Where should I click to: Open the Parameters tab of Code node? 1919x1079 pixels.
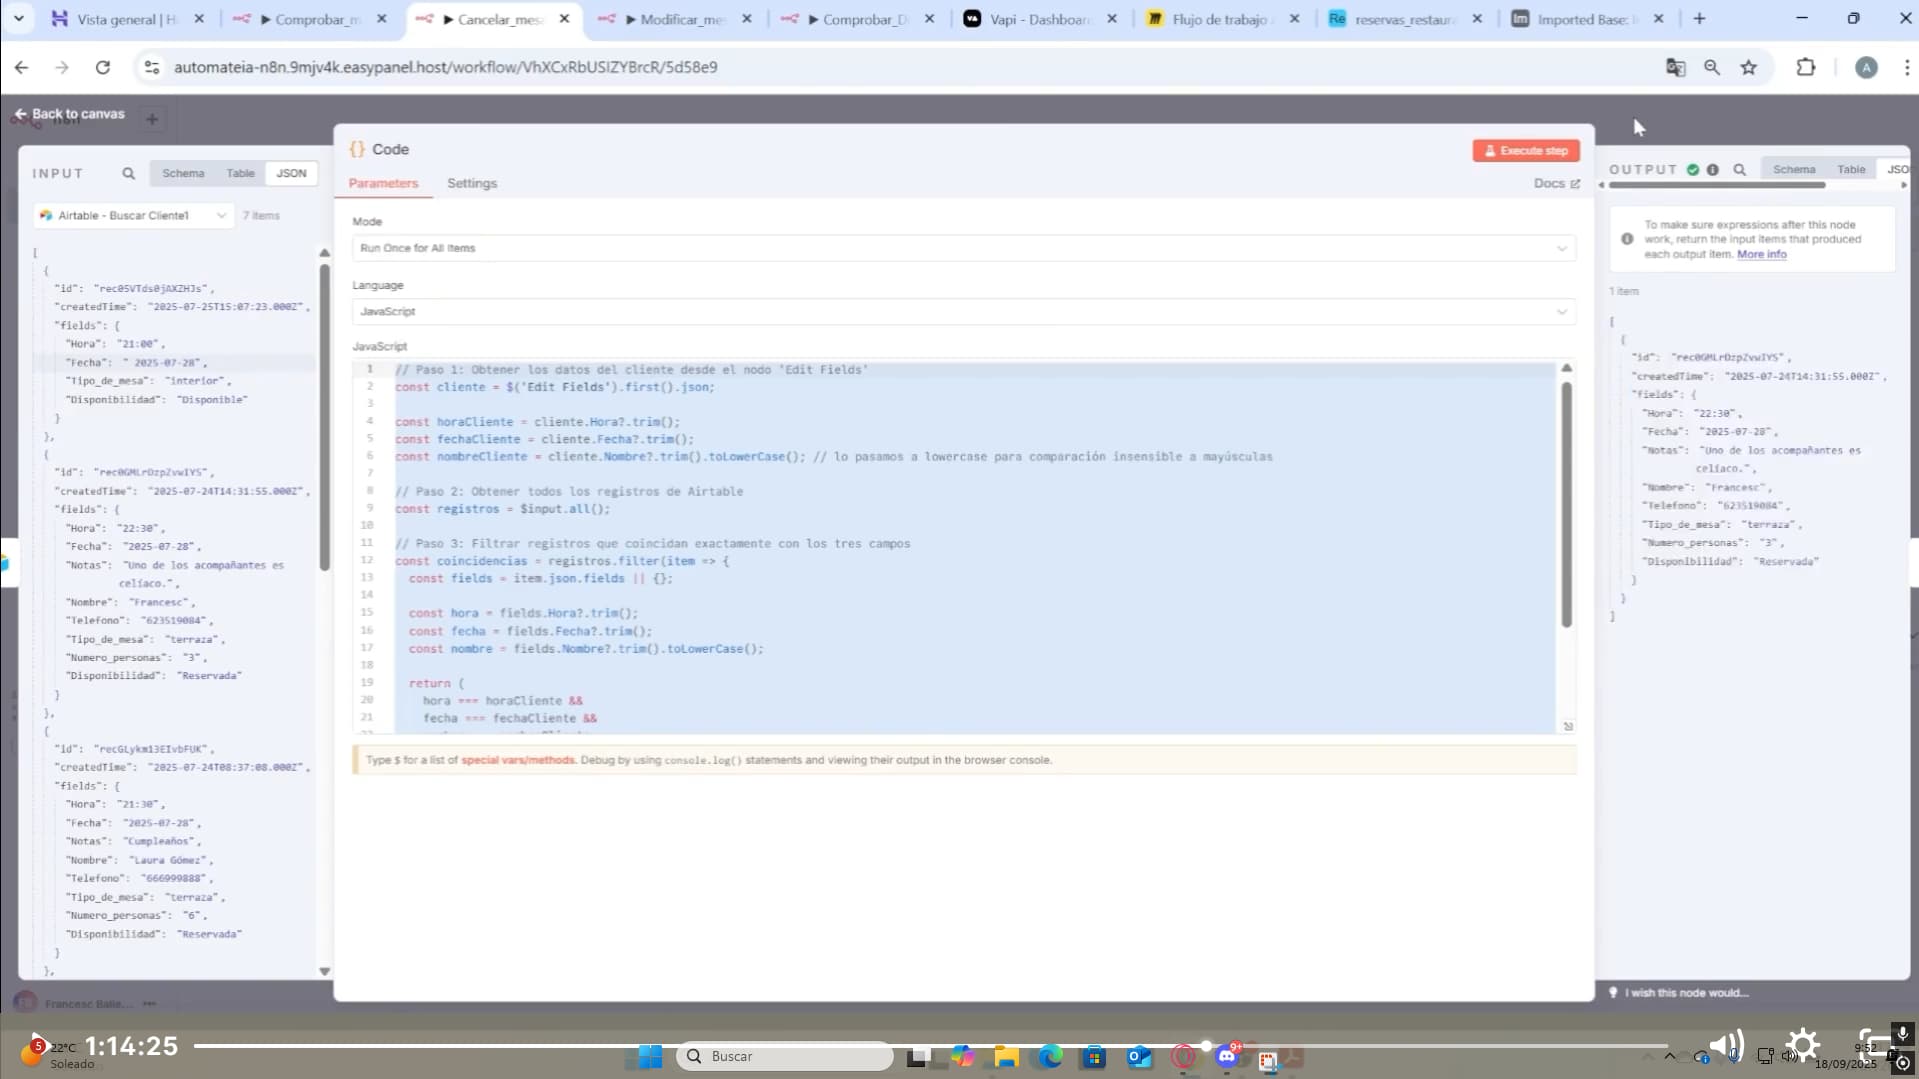coord(383,183)
